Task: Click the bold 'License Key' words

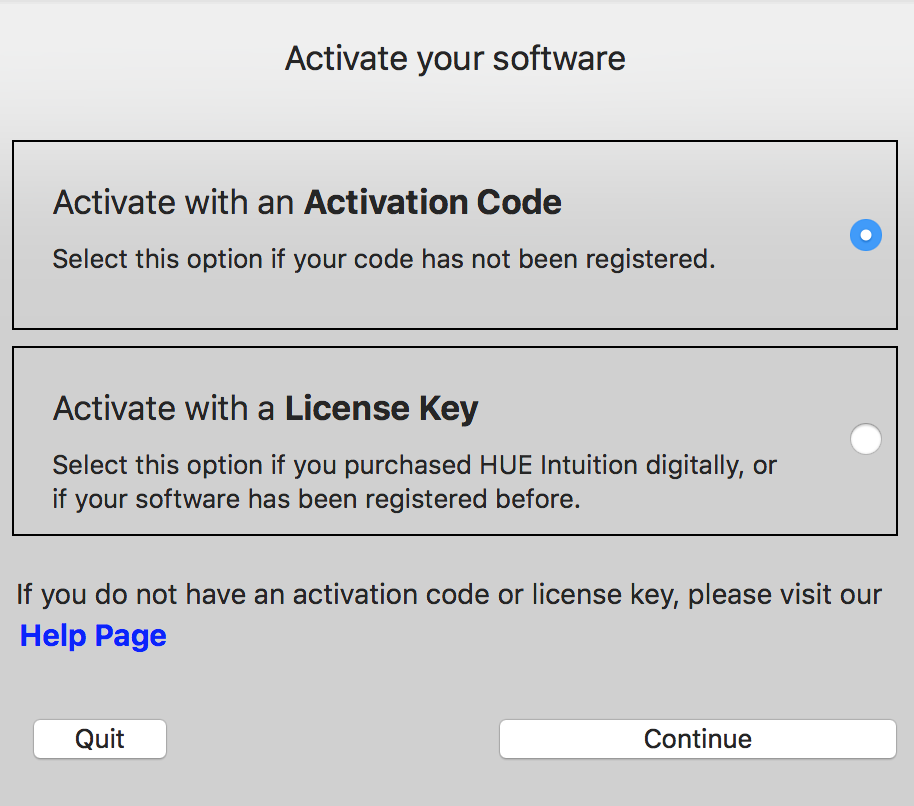Action: [381, 409]
